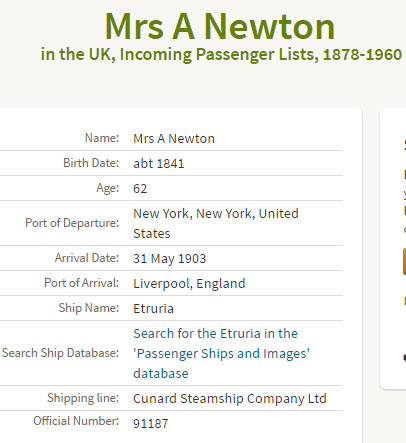Click the Cunard Steamship Company Ltd value
The image size is (406, 443).
coord(230,398)
